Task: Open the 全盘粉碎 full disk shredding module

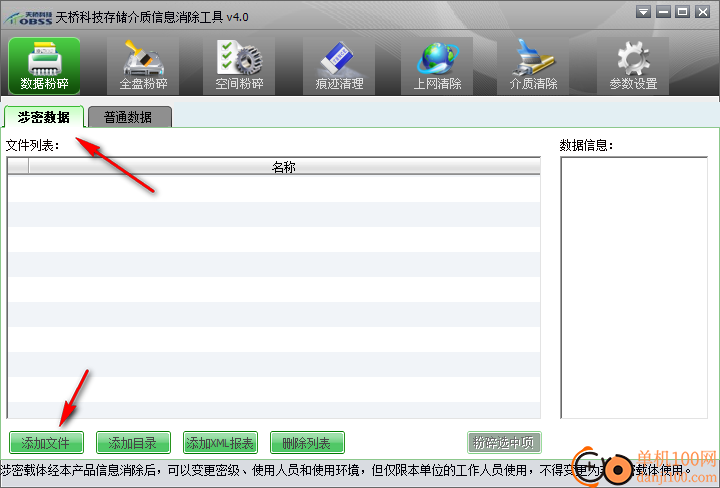Action: click(x=143, y=66)
